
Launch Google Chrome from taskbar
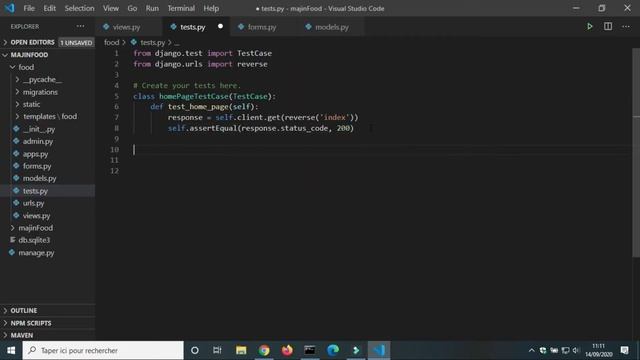click(264, 350)
